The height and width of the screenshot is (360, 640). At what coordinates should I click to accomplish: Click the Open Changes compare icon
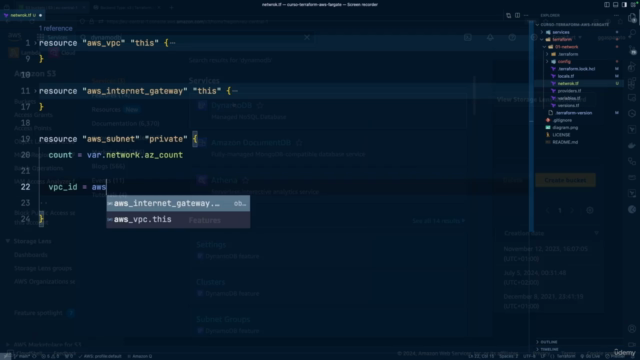[x=509, y=15]
